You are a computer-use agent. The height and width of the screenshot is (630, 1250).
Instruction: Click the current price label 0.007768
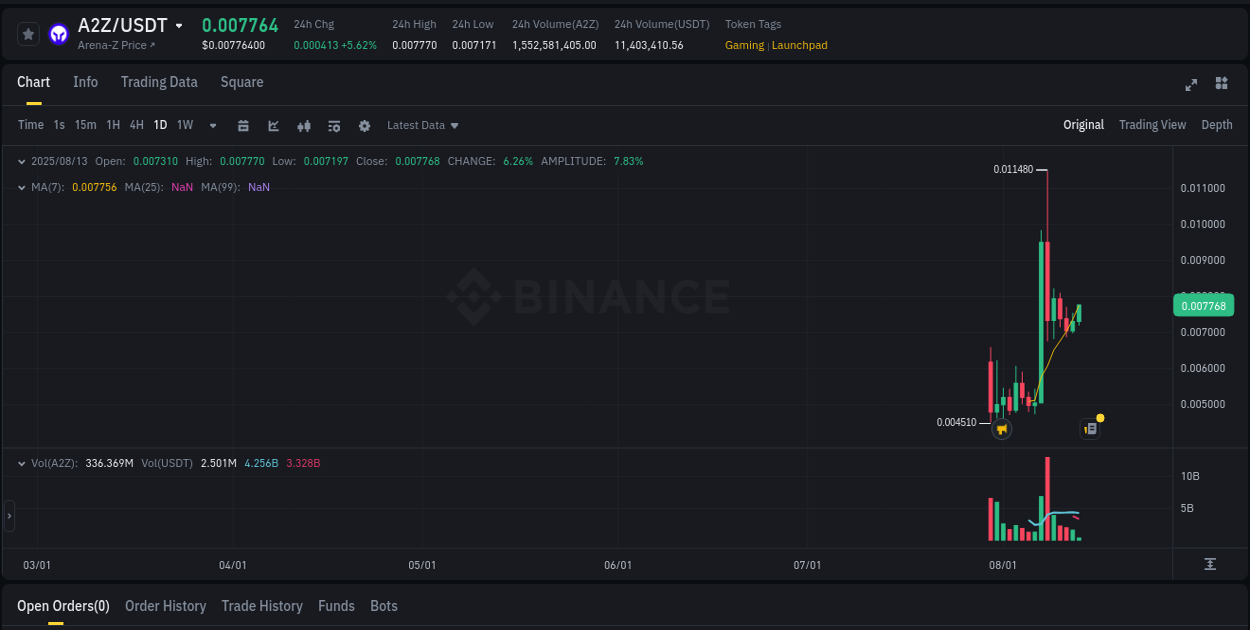pos(1203,305)
